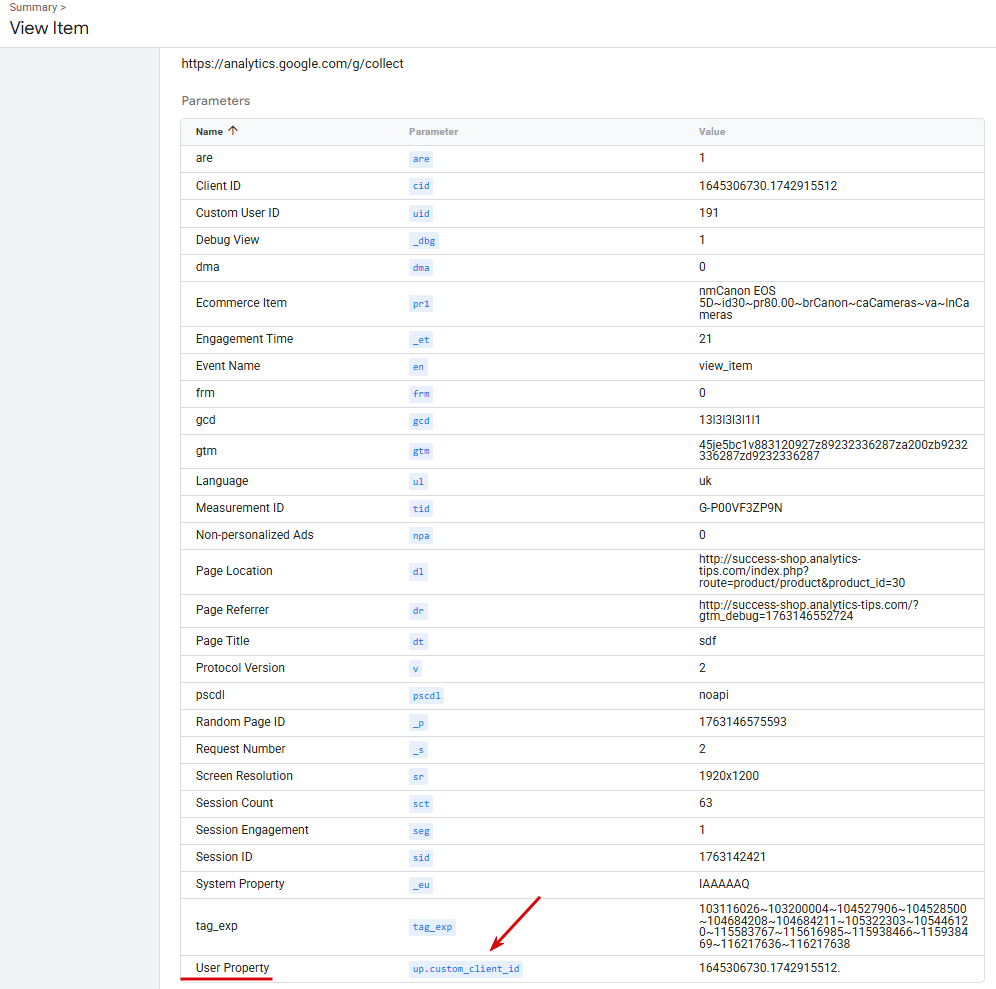Select the 'uid' parameter chip
The height and width of the screenshot is (989, 996).
pyautogui.click(x=421, y=213)
